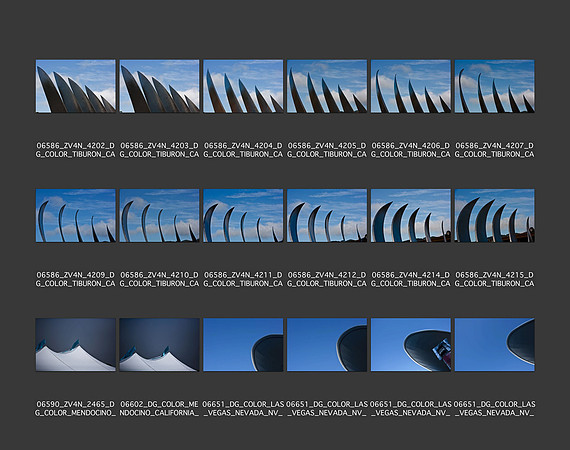Open the 06586_ZV4N_4212 thumbnail

327,216
